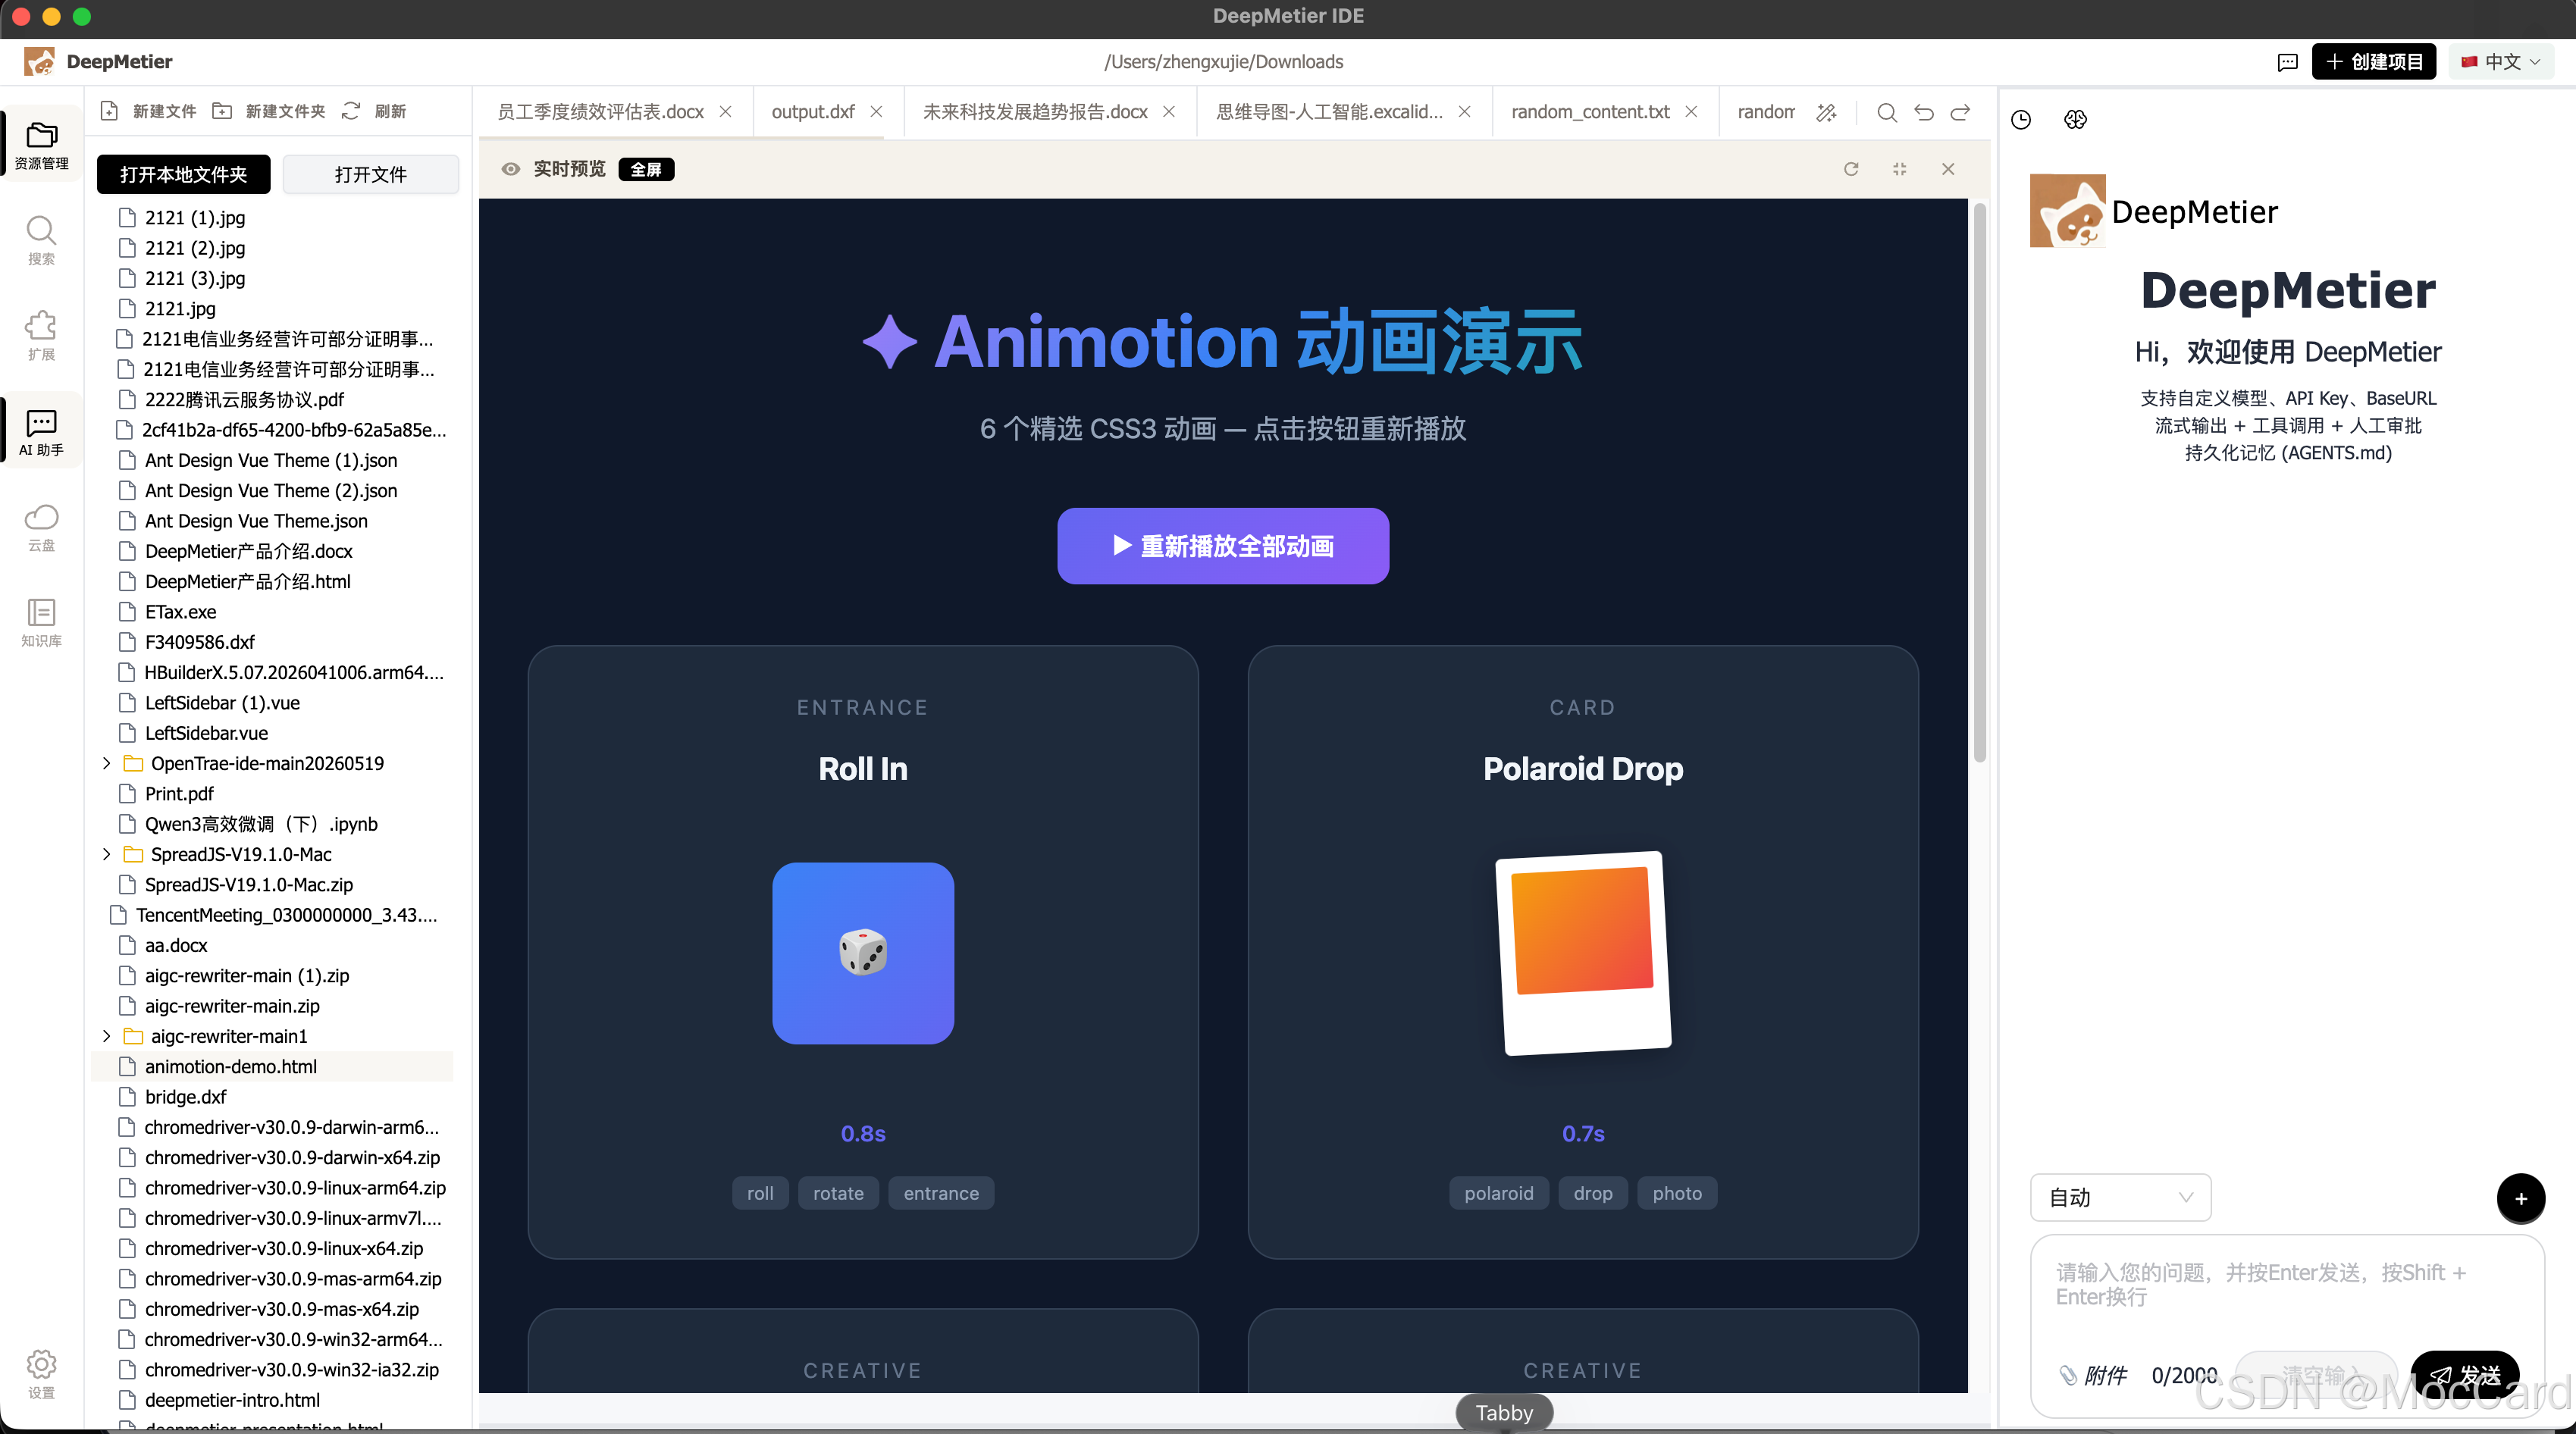2576x1434 pixels.
Task: Click the 新建文件 new file icon
Action: (x=110, y=111)
